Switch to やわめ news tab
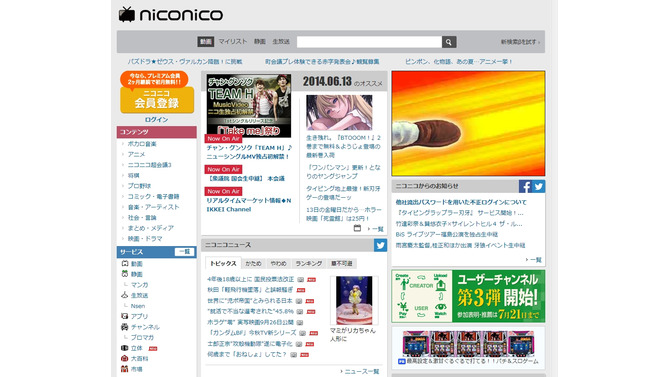The height and width of the screenshot is (377, 670). tap(279, 264)
